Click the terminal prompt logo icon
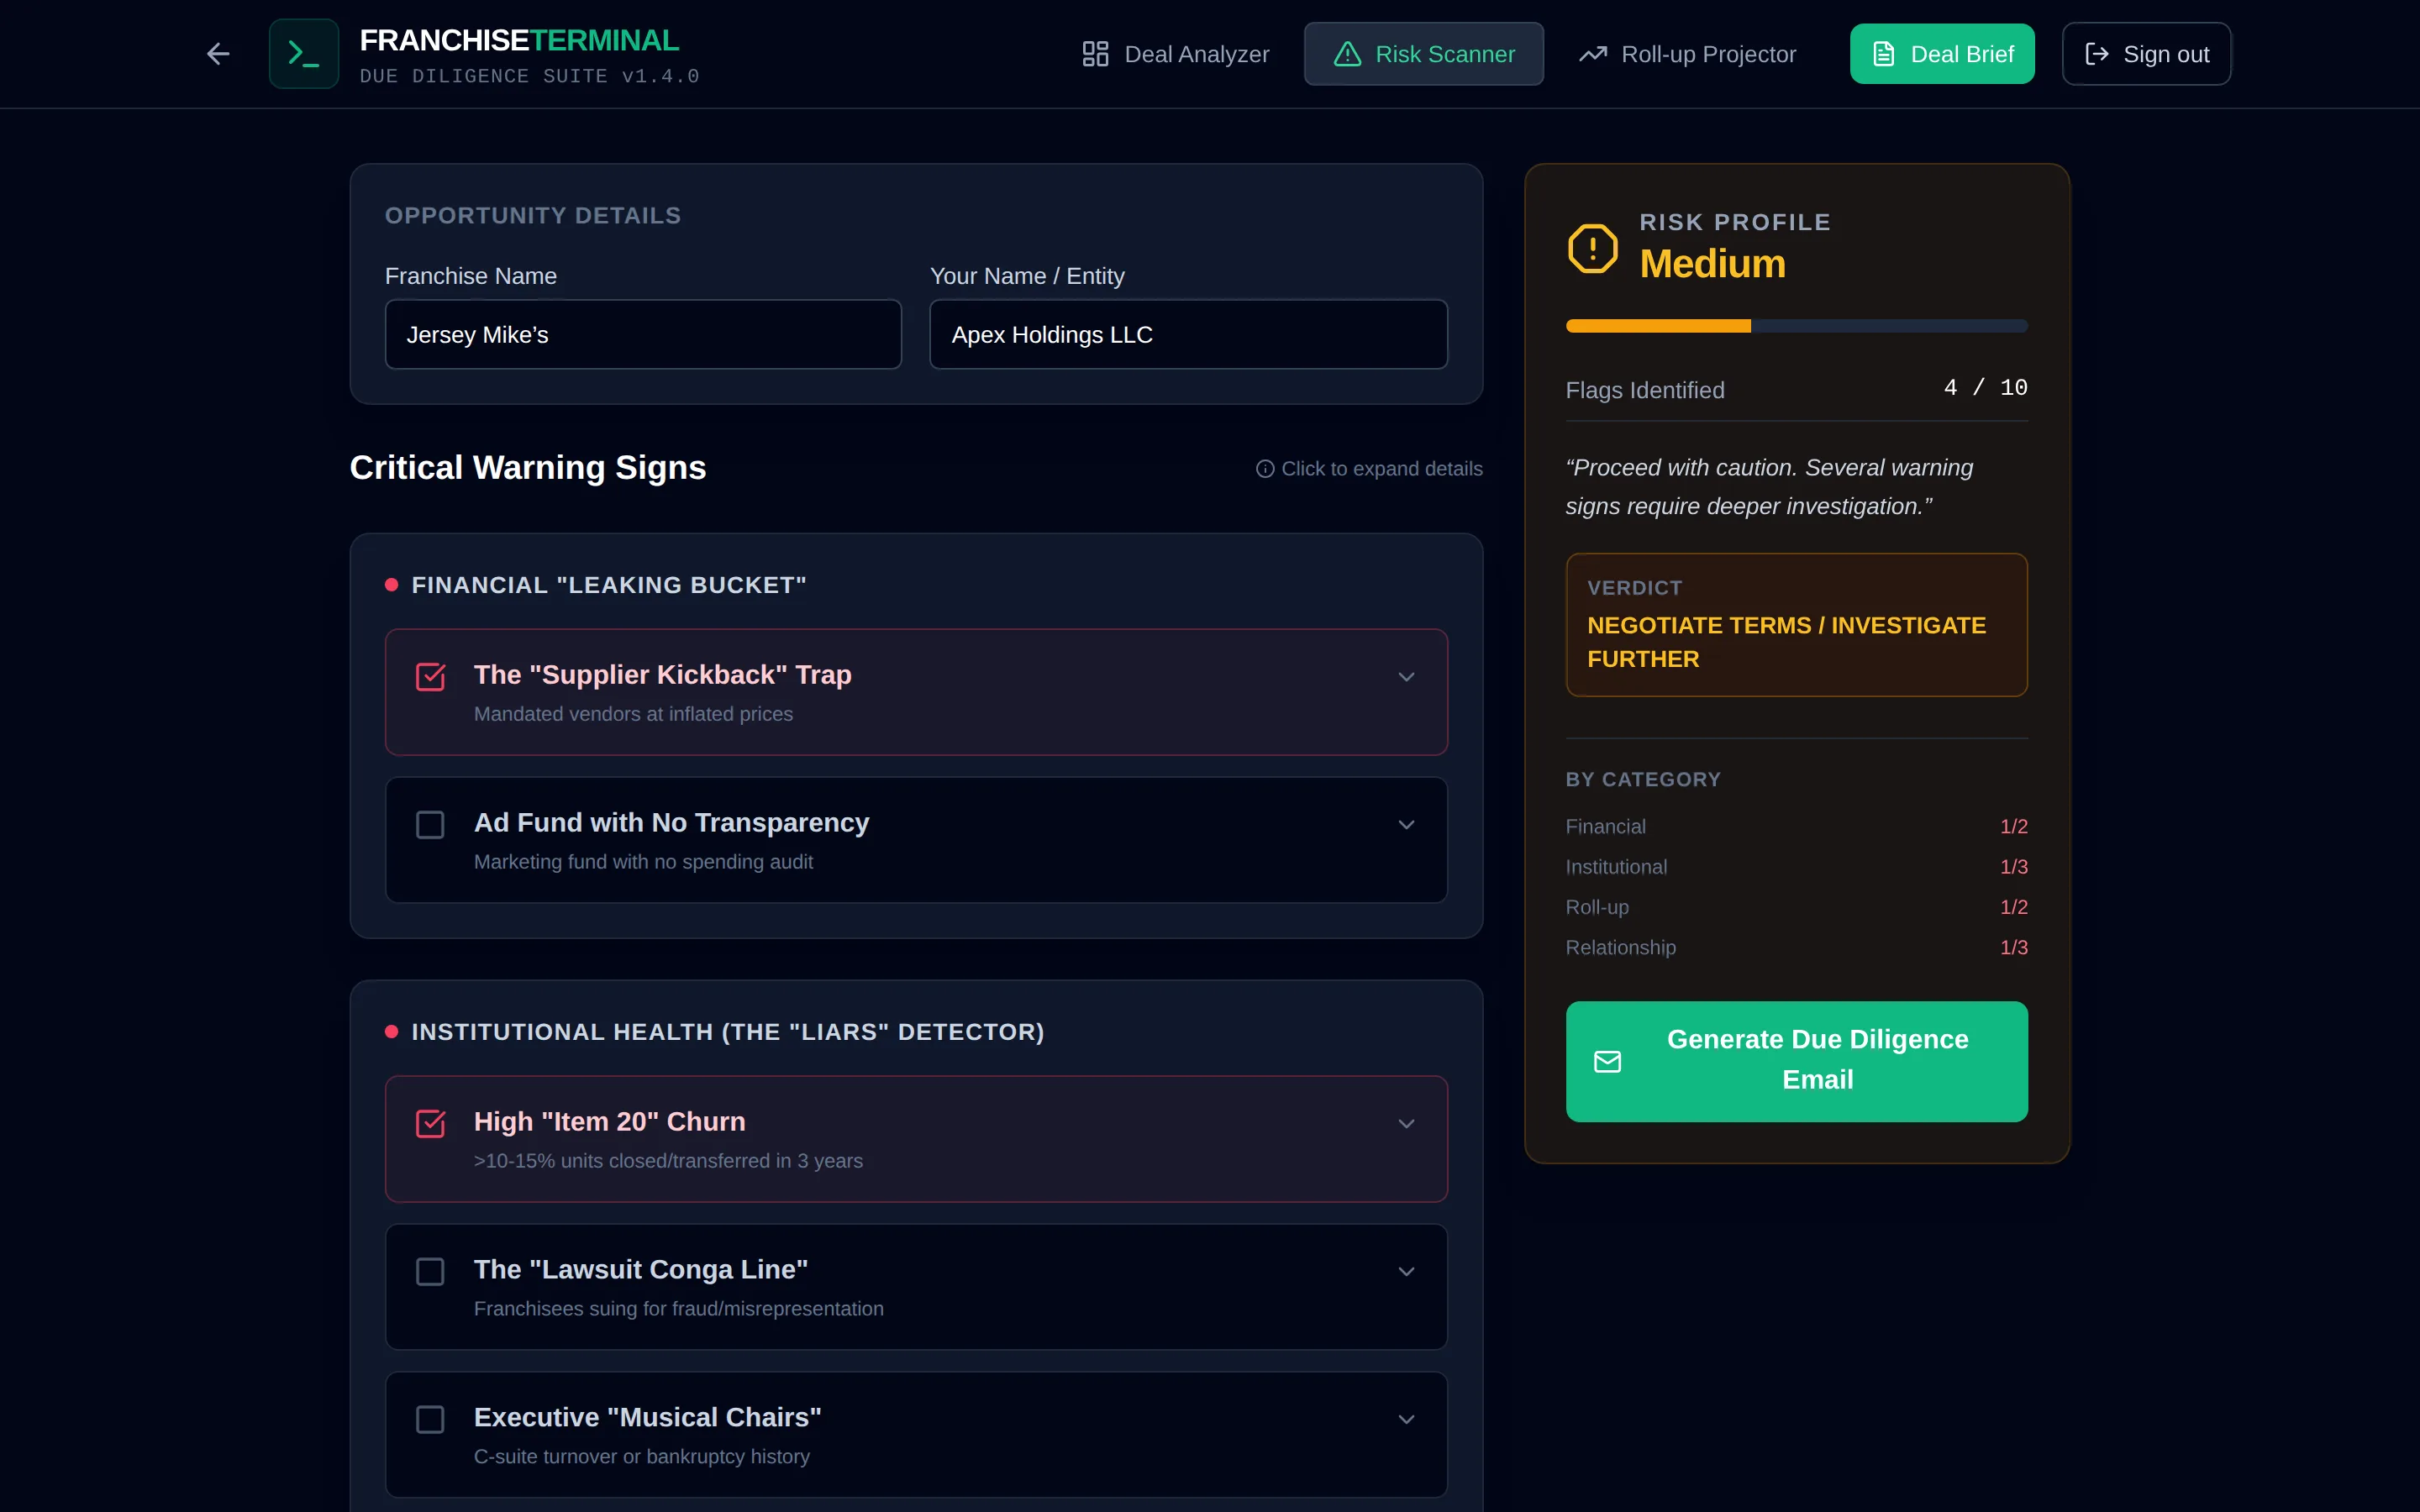2420x1512 pixels. click(x=303, y=54)
